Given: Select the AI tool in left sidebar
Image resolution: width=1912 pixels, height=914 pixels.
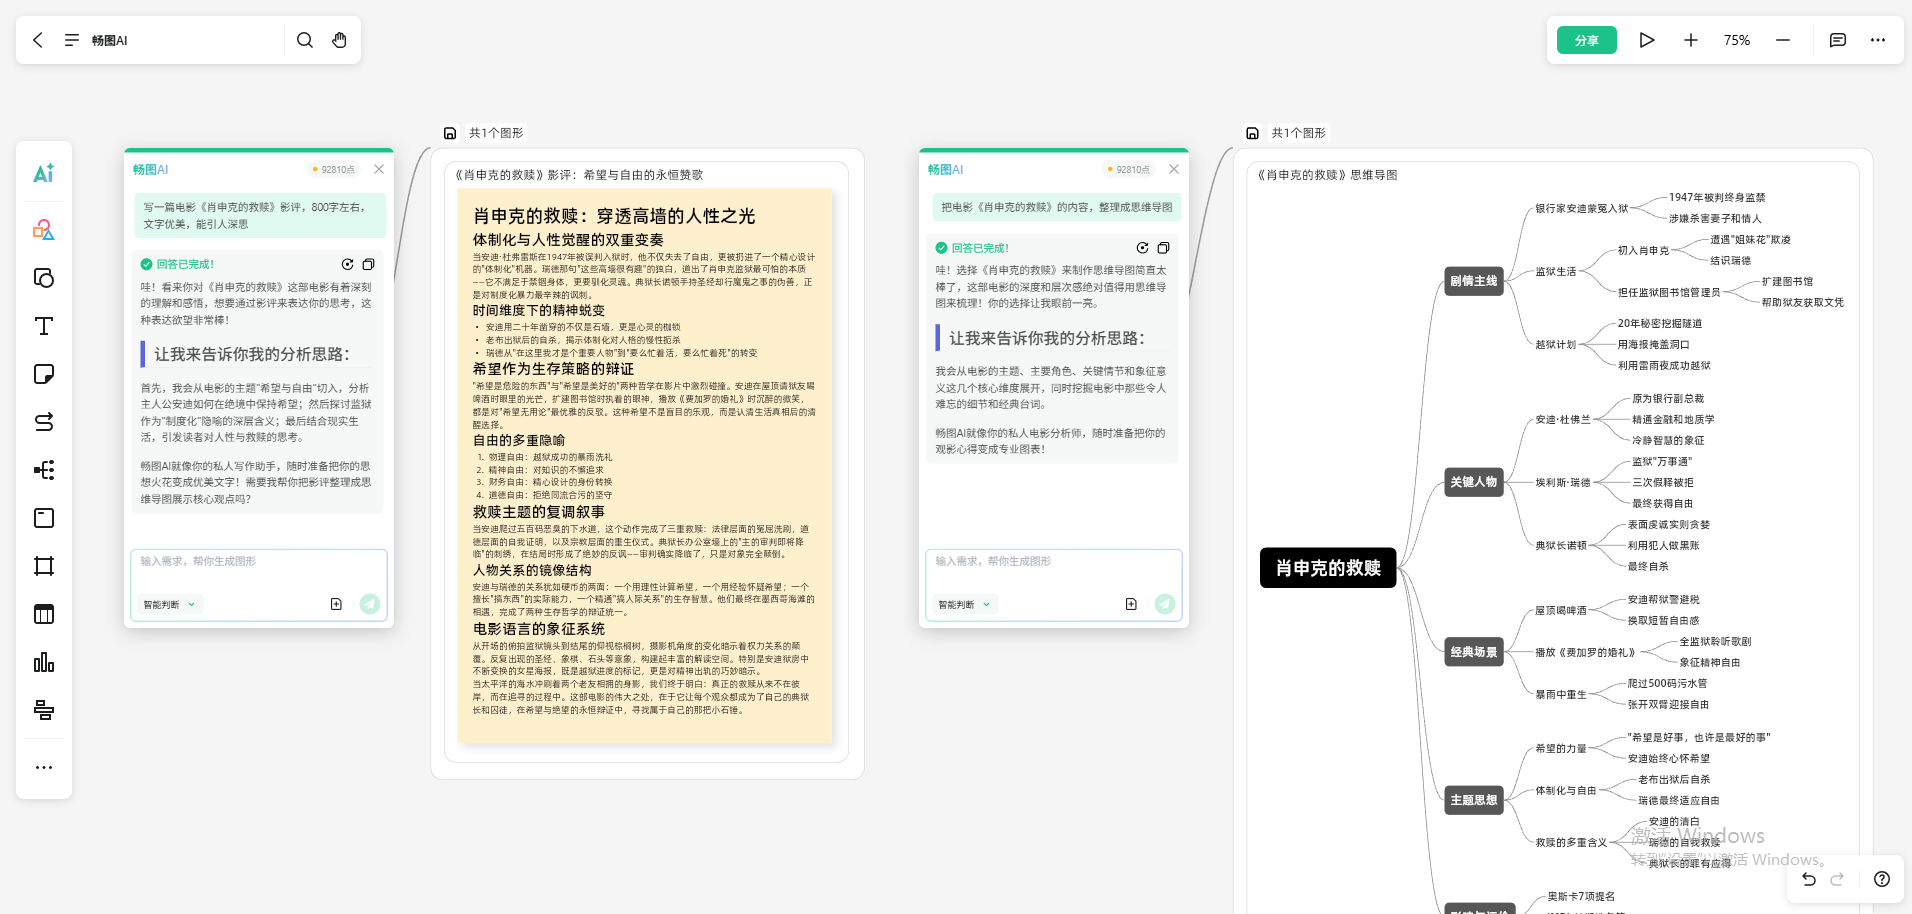Looking at the screenshot, I should pyautogui.click(x=44, y=173).
